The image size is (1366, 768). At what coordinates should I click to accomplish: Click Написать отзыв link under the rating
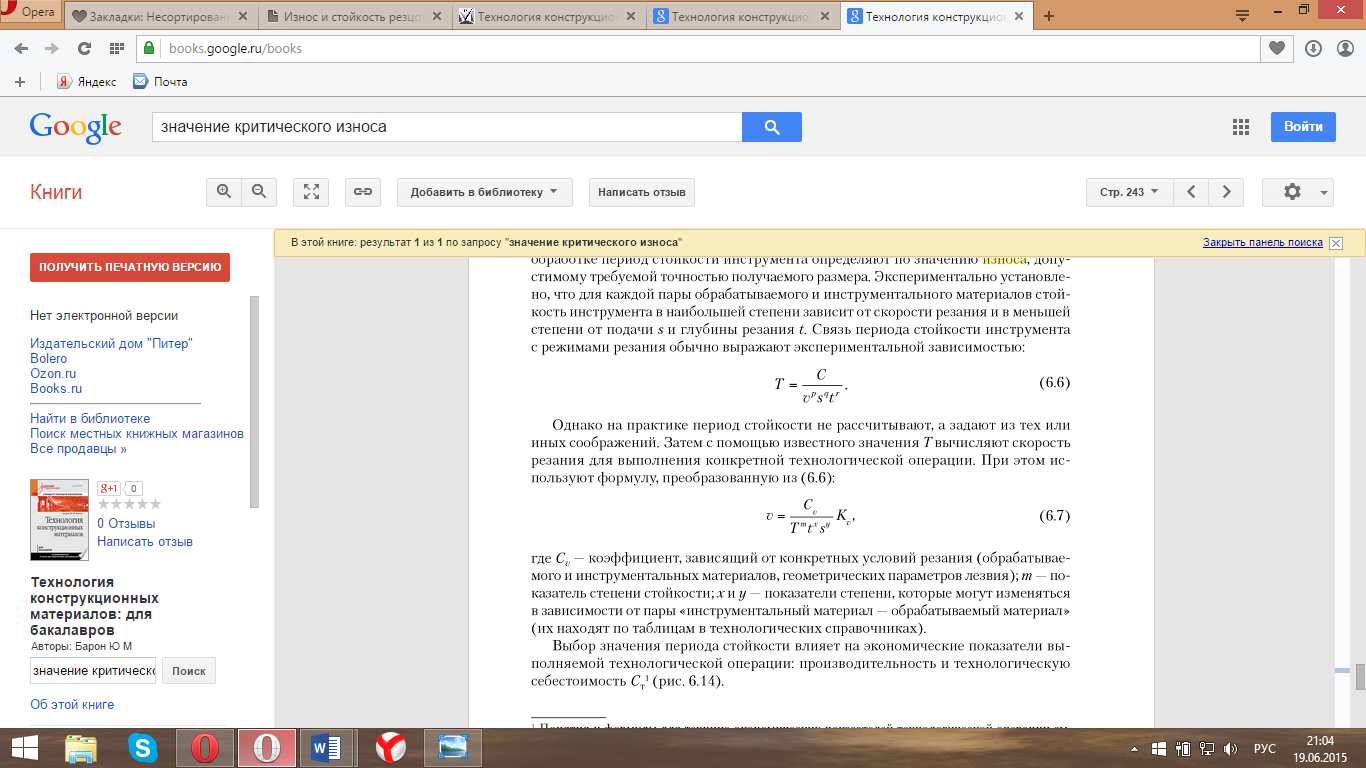tap(145, 541)
